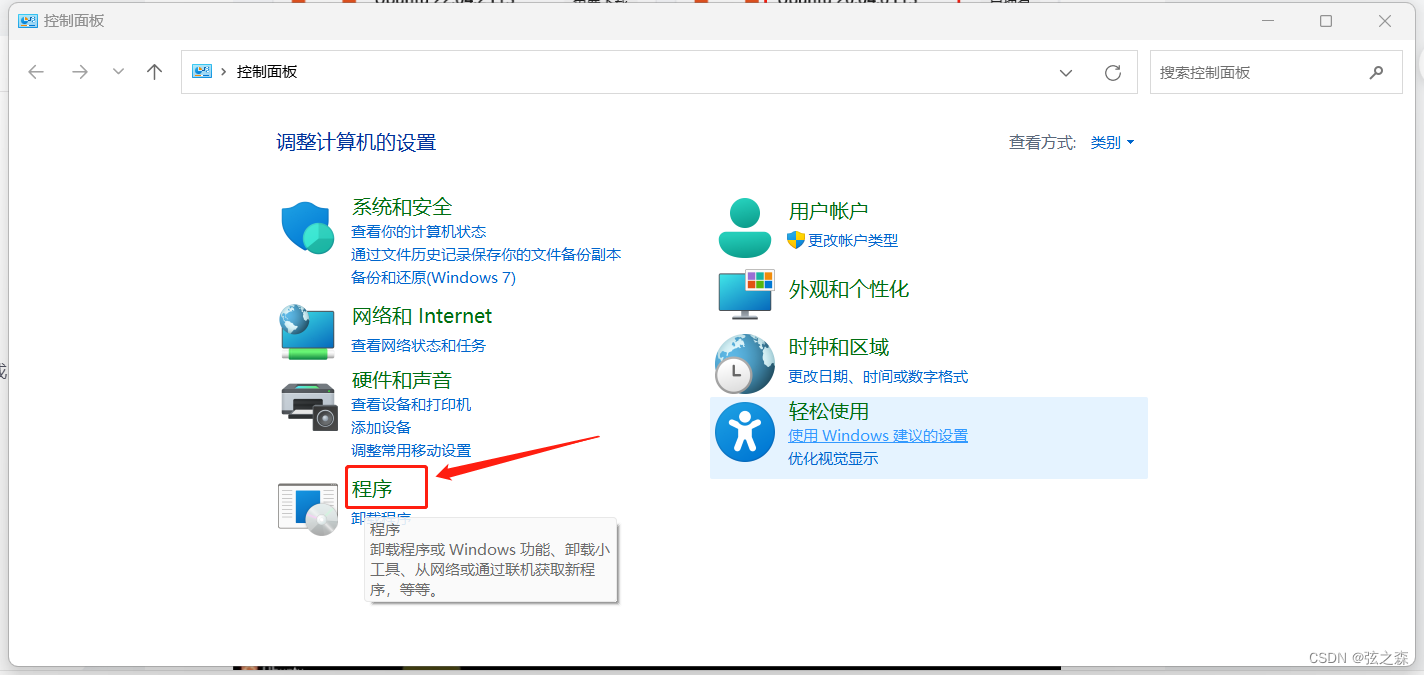This screenshot has height=675, width=1424.
Task: Maximize the Control Panel window
Action: (1326, 20)
